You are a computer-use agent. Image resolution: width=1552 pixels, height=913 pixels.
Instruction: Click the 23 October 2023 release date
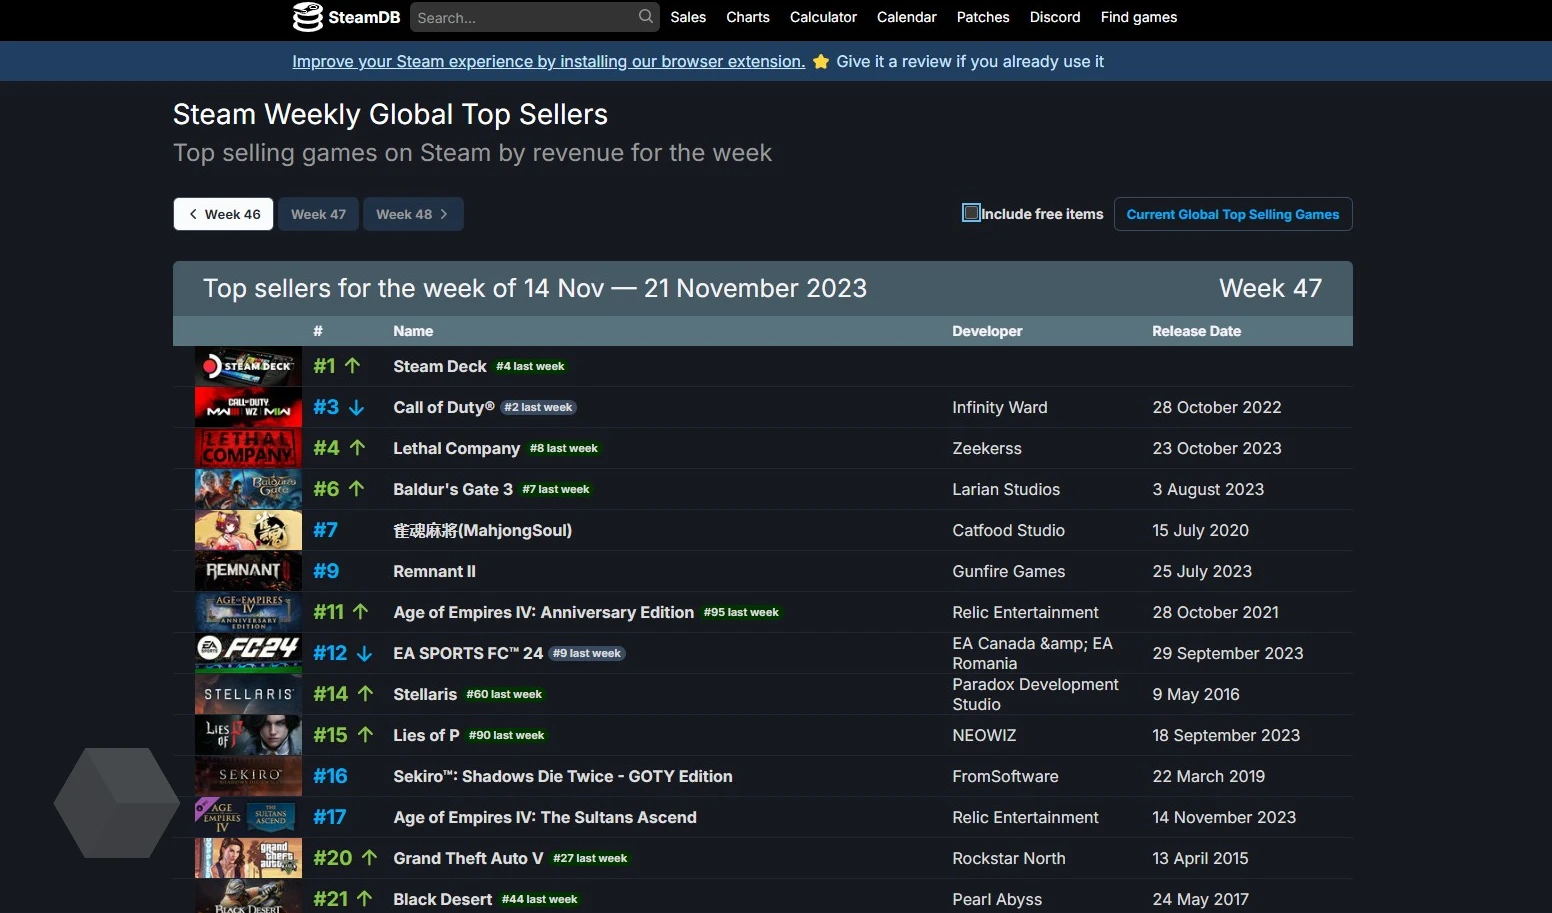point(1217,448)
